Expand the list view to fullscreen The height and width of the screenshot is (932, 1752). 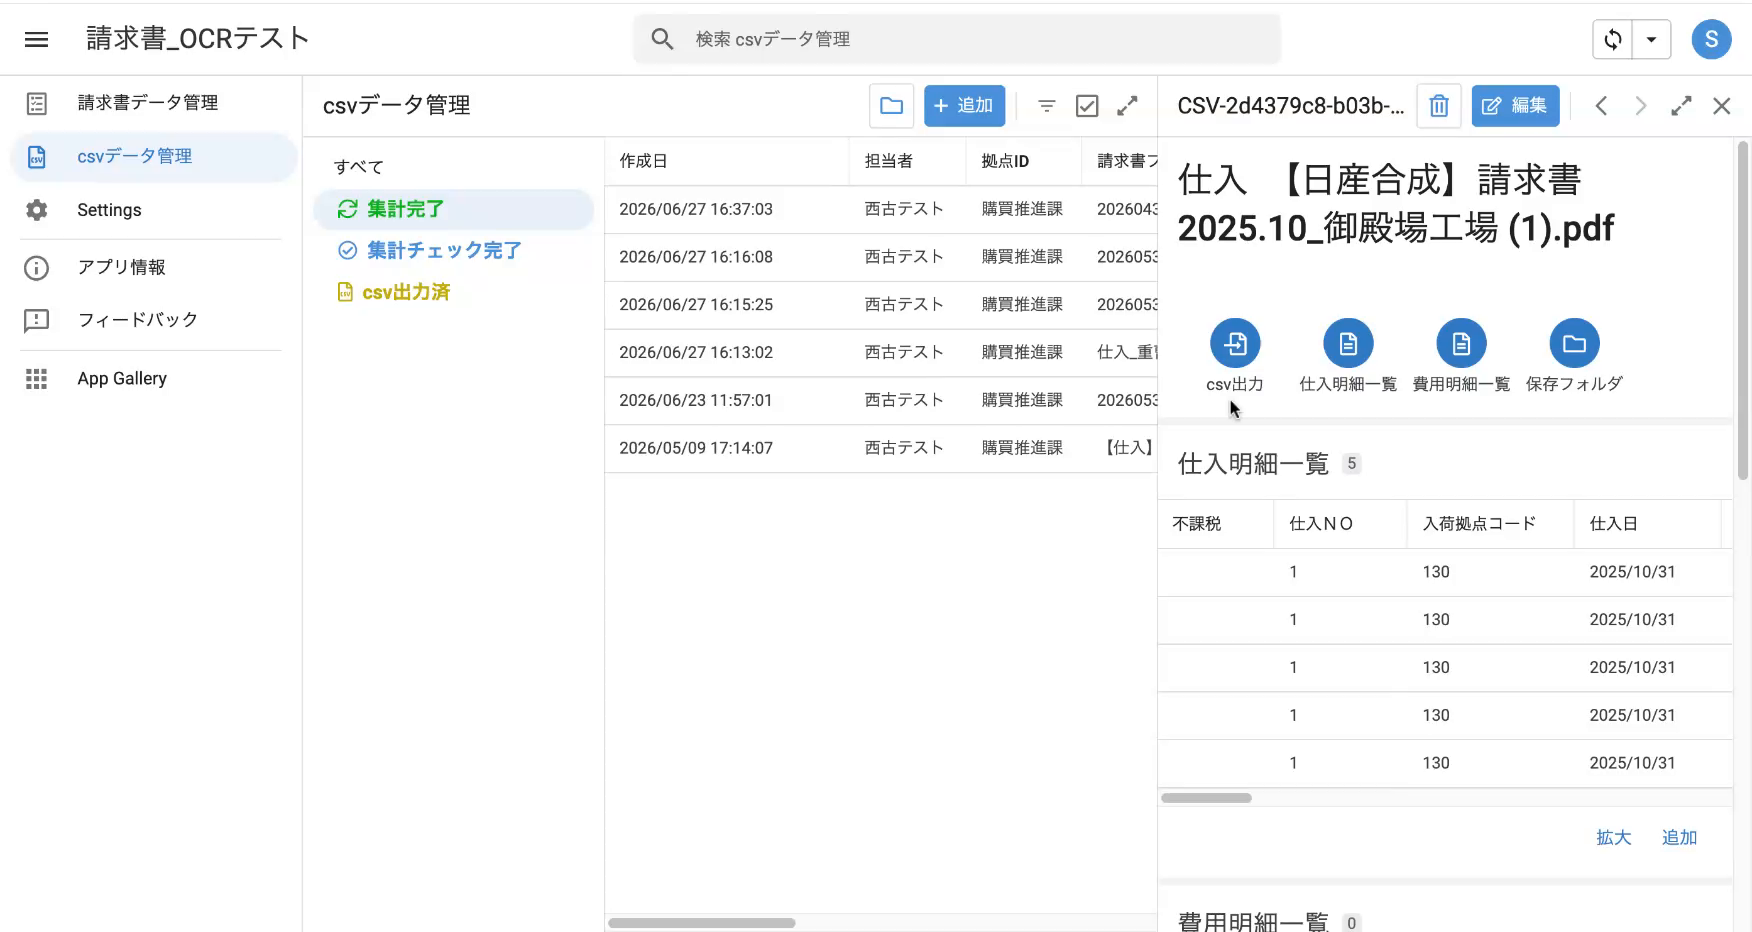tap(1127, 106)
